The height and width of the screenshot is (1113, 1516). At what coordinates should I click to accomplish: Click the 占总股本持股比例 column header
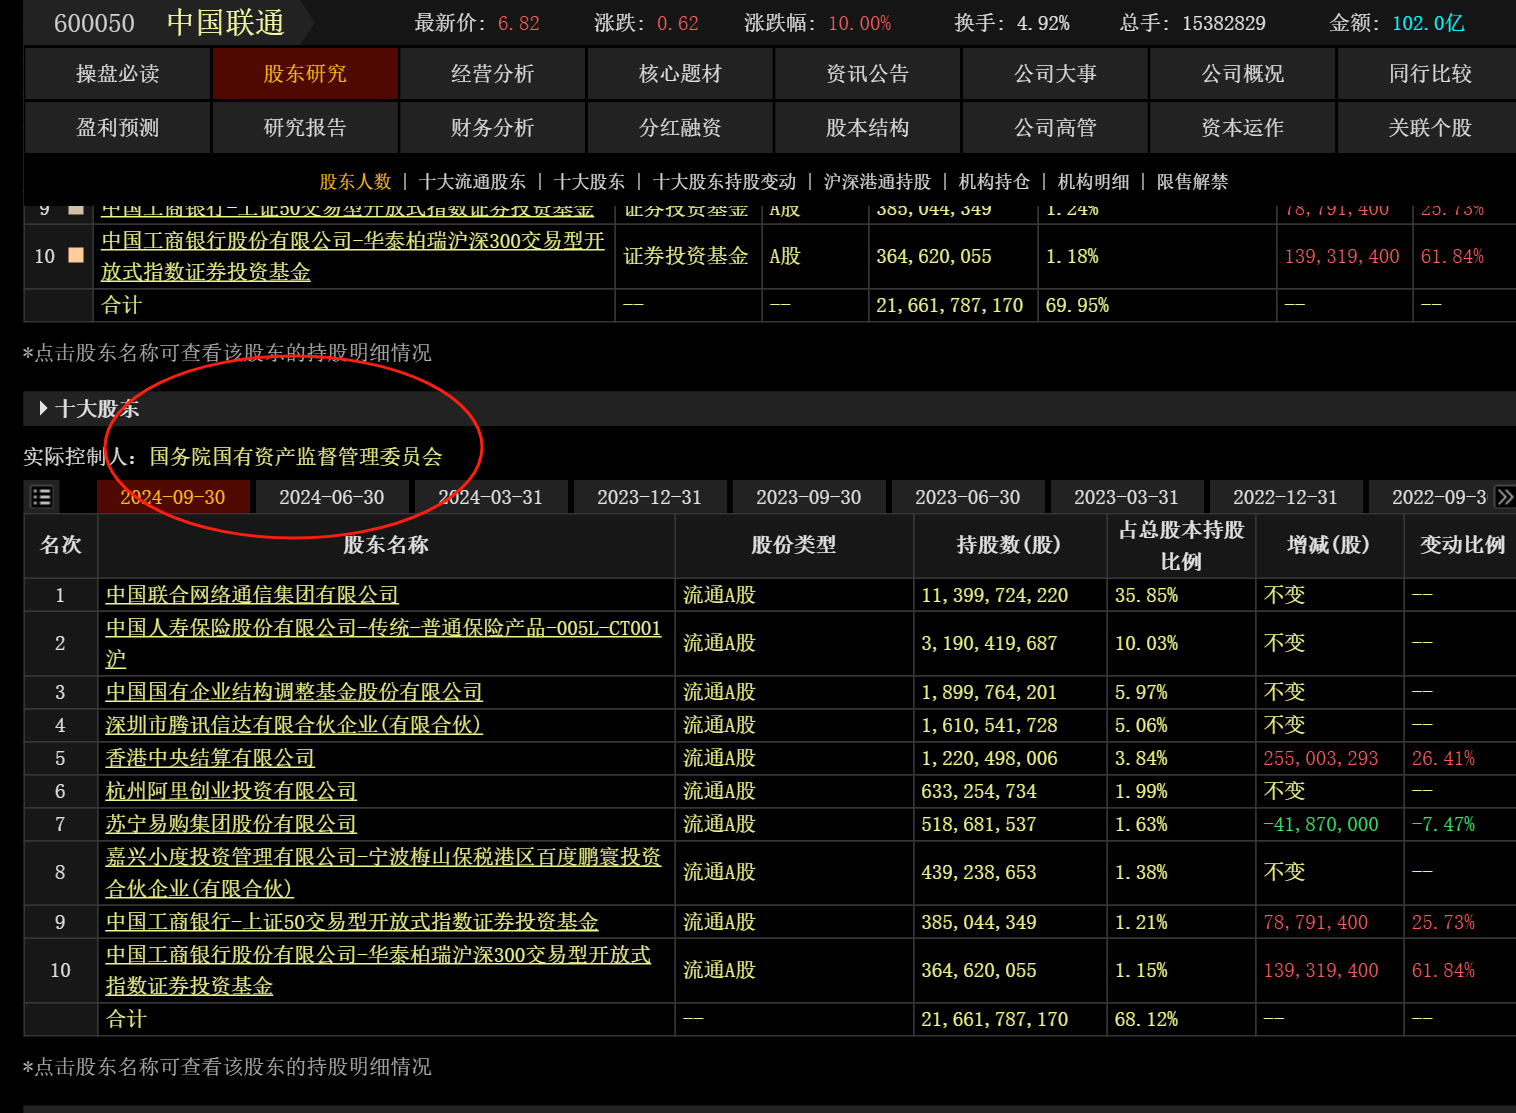point(1181,545)
